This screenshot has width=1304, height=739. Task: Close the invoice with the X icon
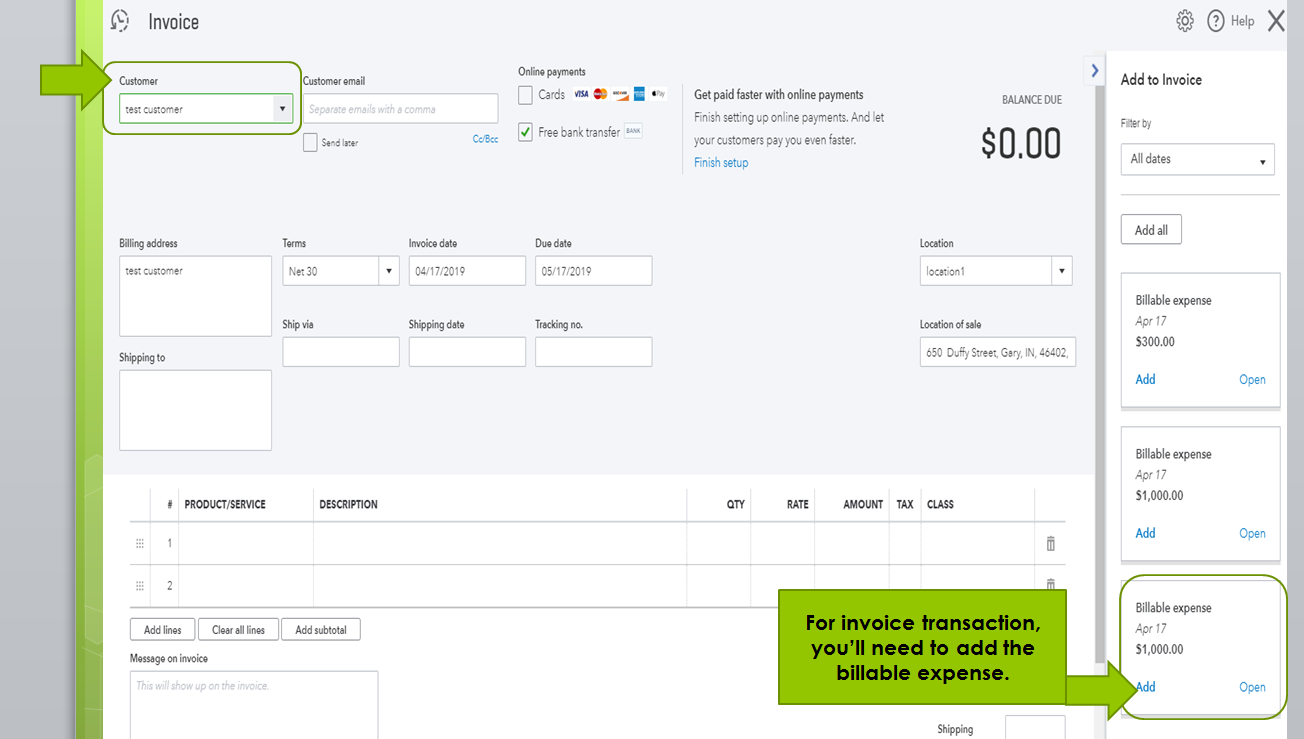coord(1276,21)
